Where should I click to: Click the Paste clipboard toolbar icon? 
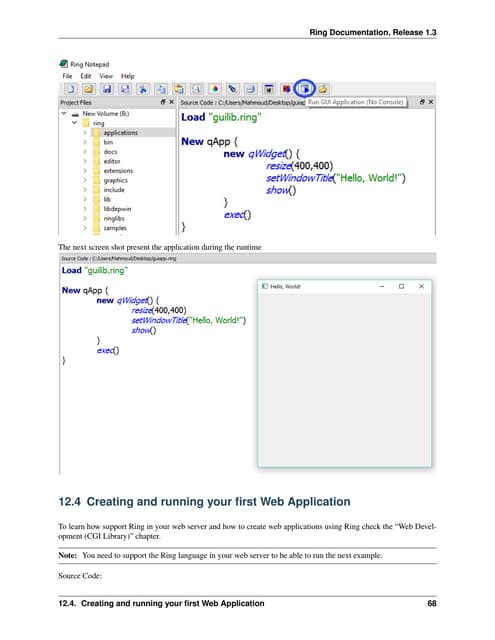[x=179, y=89]
